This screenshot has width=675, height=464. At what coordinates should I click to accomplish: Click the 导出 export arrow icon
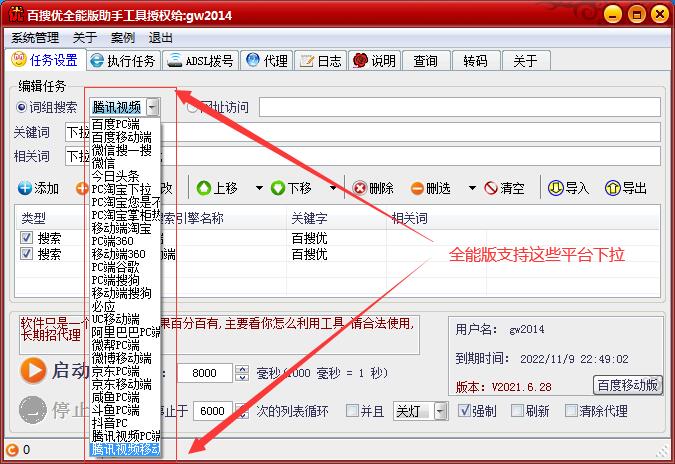pos(613,188)
